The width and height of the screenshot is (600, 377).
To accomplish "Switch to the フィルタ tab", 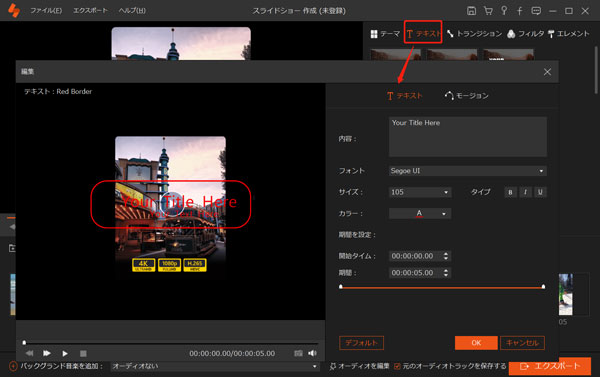I will 525,34.
